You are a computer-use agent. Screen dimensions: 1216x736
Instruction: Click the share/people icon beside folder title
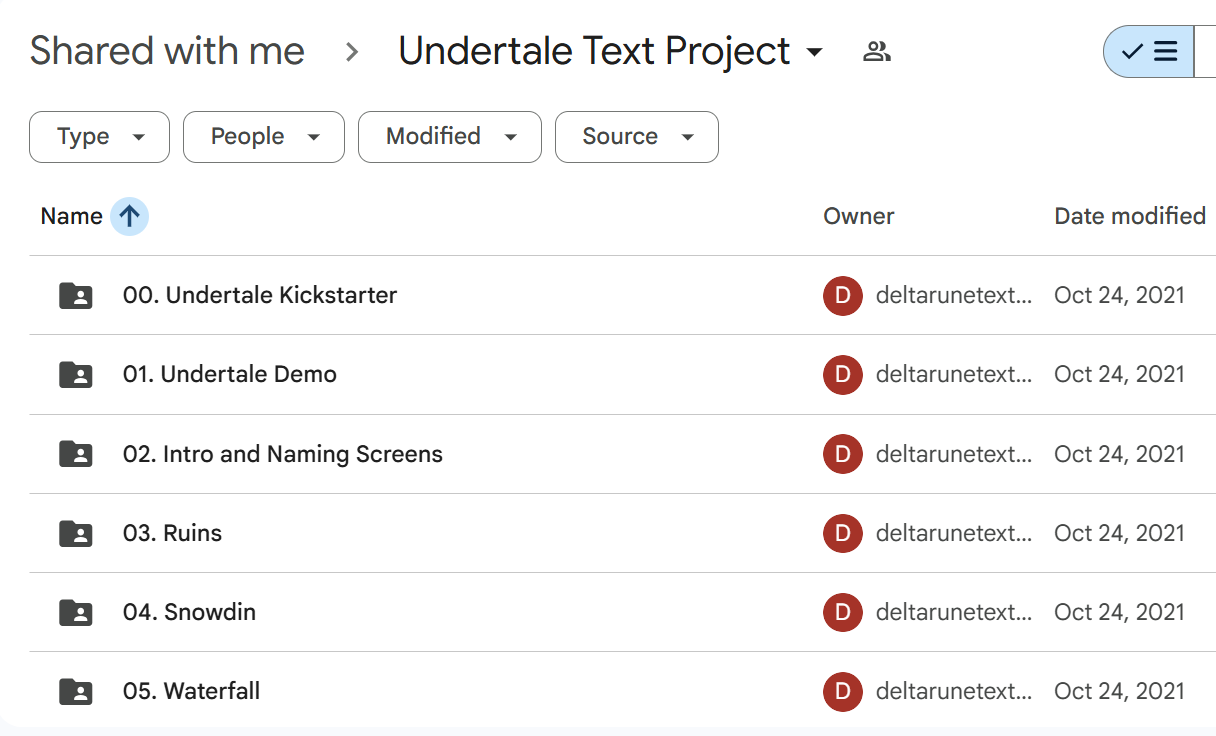[x=876, y=51]
